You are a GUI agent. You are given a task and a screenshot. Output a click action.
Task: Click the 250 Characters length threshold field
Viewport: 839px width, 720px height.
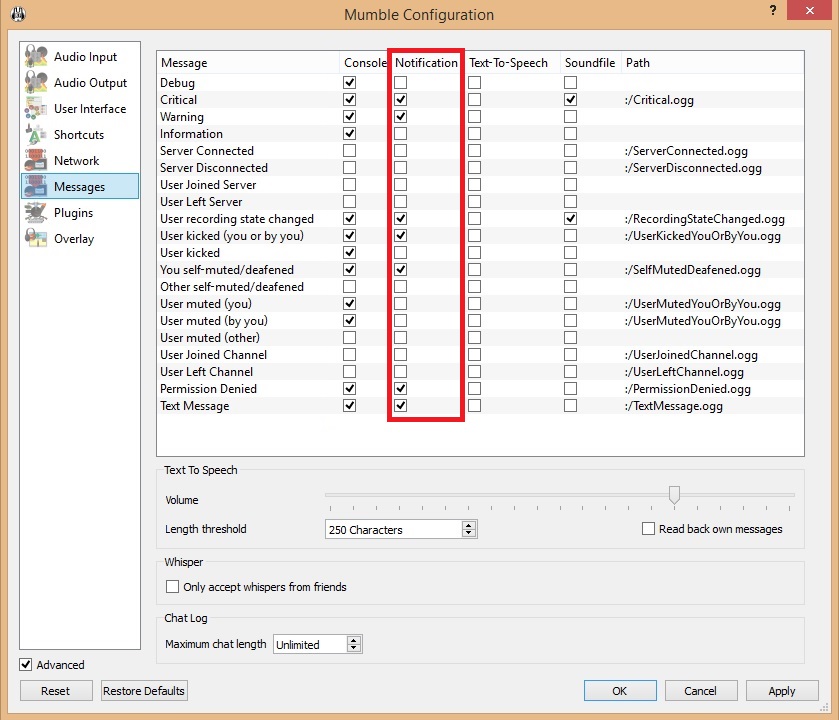(401, 529)
